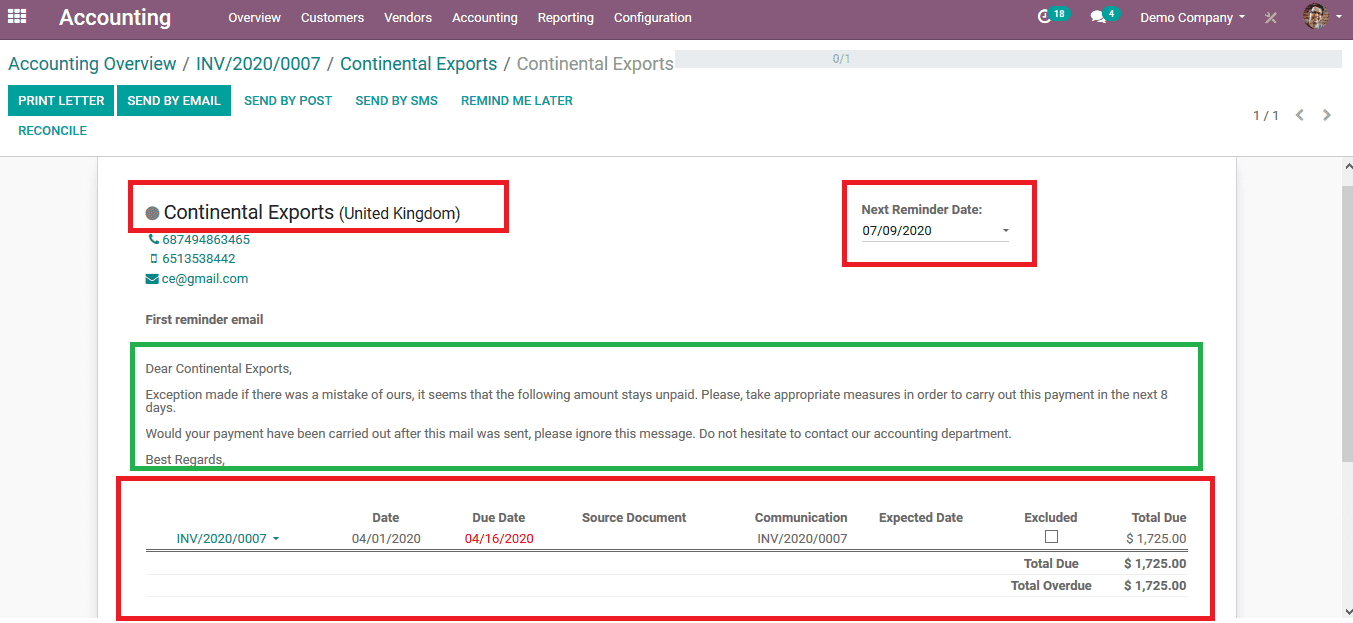The height and width of the screenshot is (623, 1353).
Task: Click the grey trust status dot
Action: [153, 213]
